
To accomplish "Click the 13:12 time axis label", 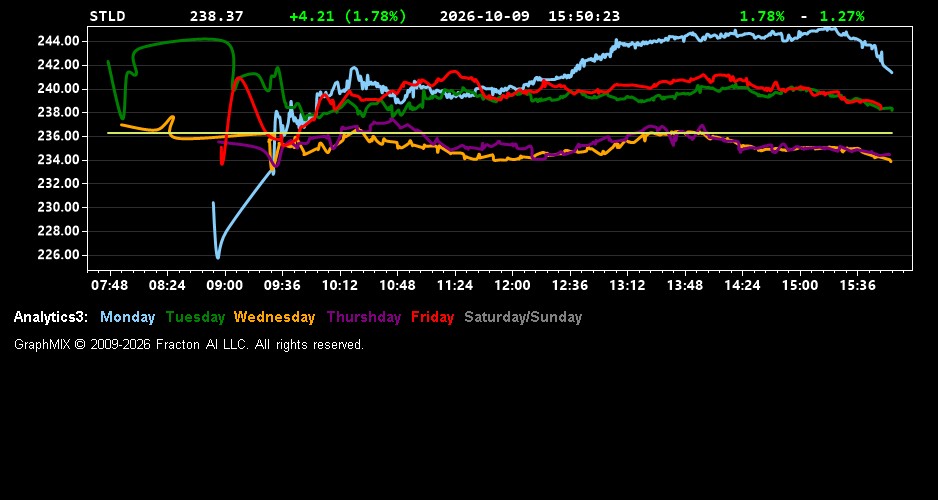I will pos(627,286).
